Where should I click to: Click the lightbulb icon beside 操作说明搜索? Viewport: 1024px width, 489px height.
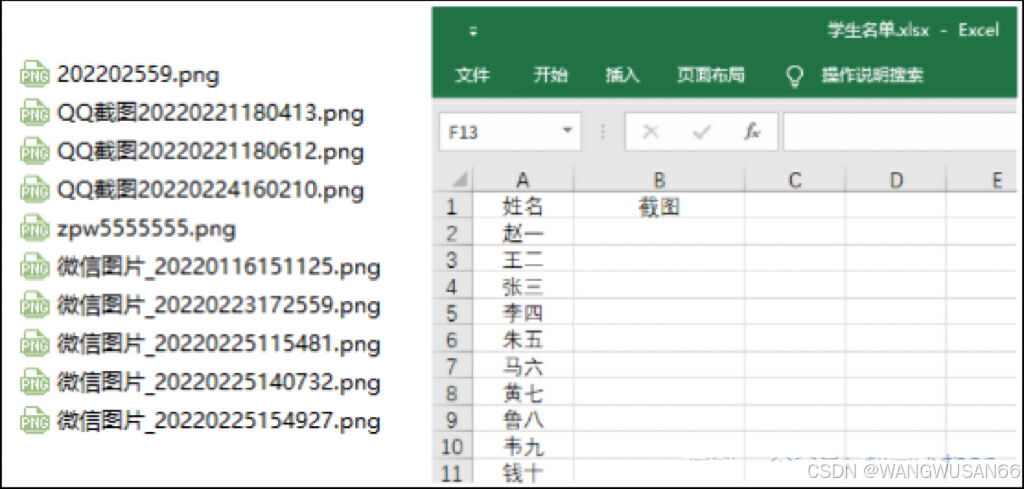[x=793, y=76]
